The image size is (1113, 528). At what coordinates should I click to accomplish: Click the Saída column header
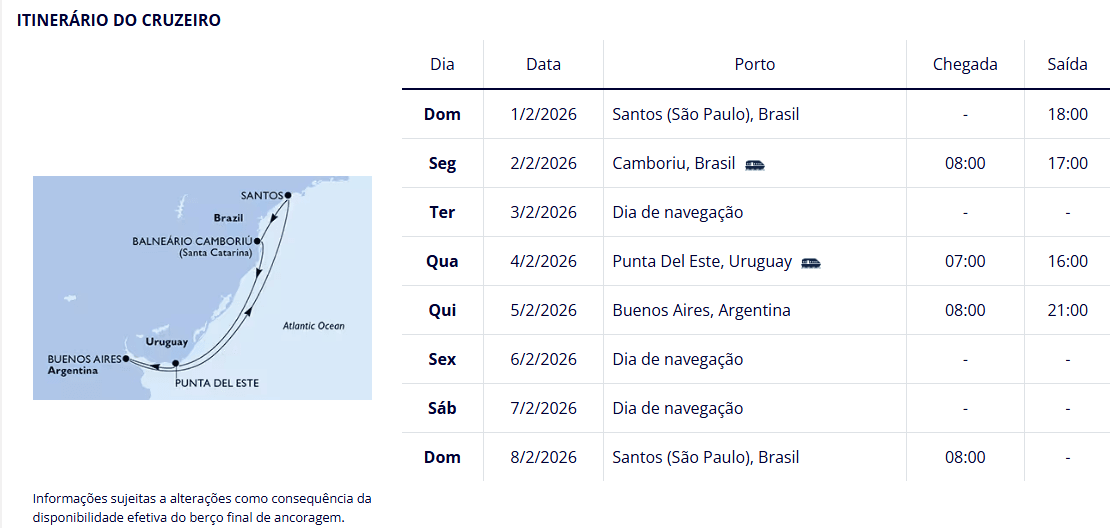click(1067, 64)
